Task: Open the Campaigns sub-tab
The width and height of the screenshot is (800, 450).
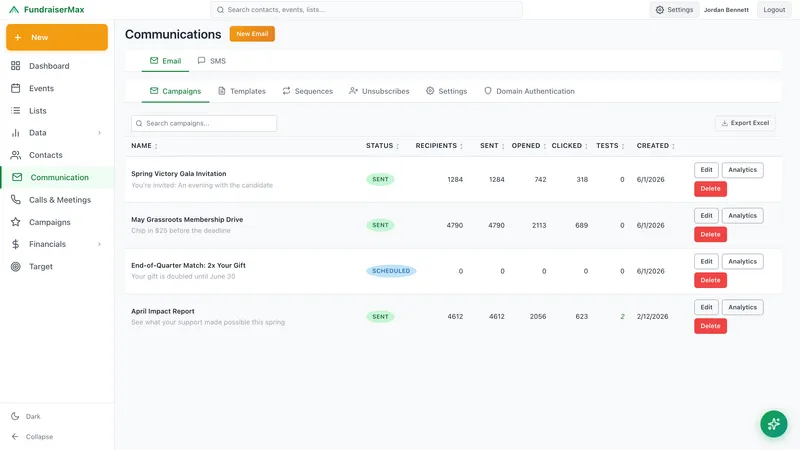Action: (176, 91)
